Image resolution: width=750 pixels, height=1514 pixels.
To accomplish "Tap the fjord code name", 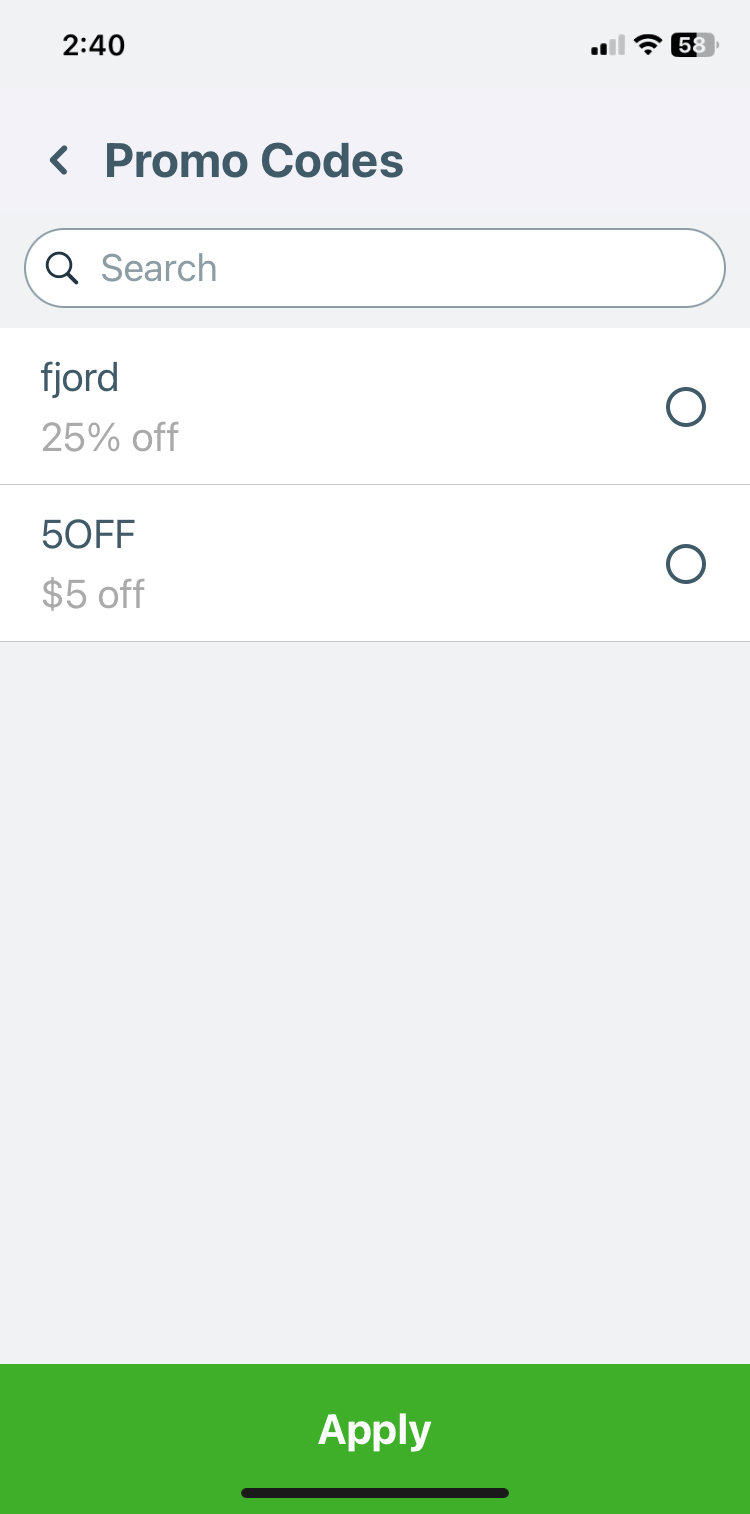I will (x=80, y=378).
